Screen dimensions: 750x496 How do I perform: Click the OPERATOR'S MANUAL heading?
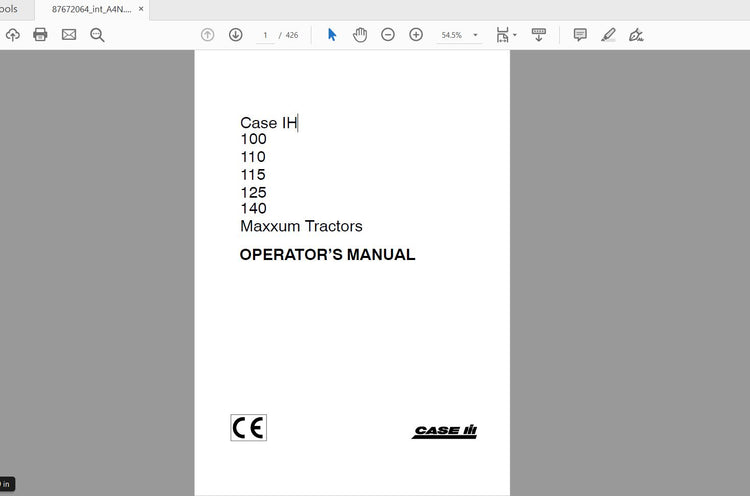pyautogui.click(x=328, y=255)
